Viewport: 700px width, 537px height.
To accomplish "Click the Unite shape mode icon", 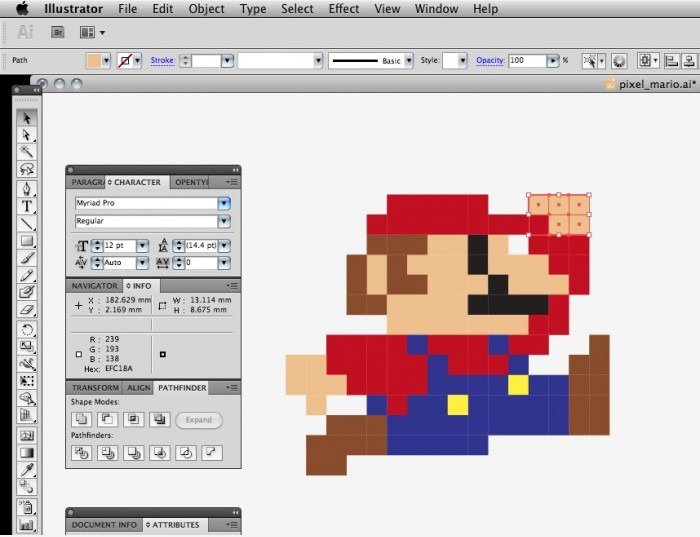I will (x=81, y=419).
